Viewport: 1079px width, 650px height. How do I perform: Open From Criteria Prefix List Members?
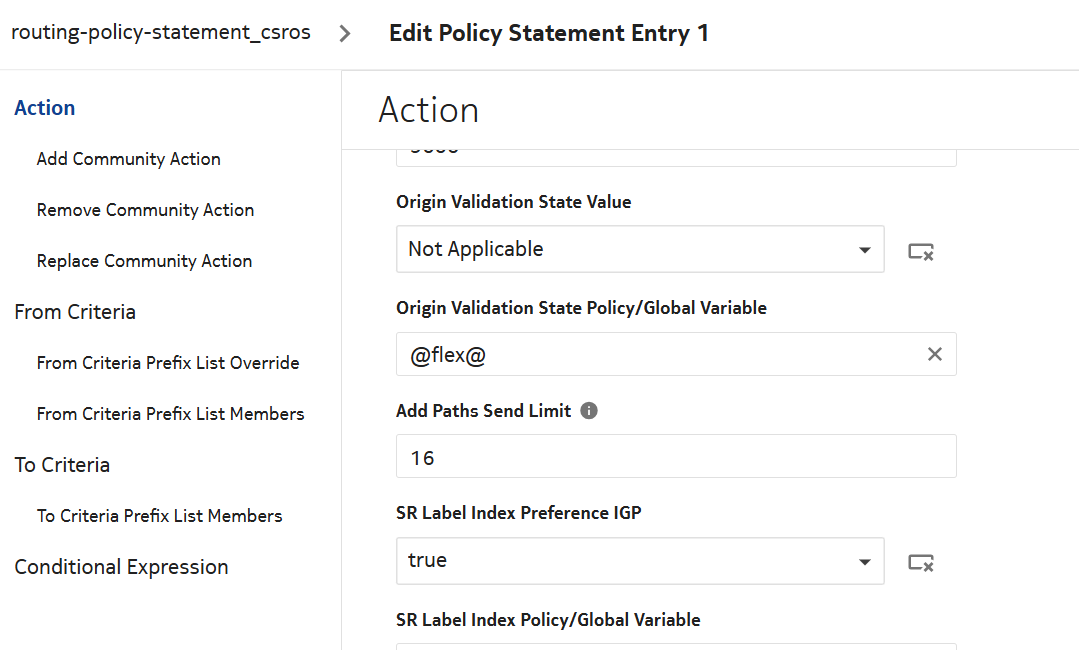pos(171,414)
